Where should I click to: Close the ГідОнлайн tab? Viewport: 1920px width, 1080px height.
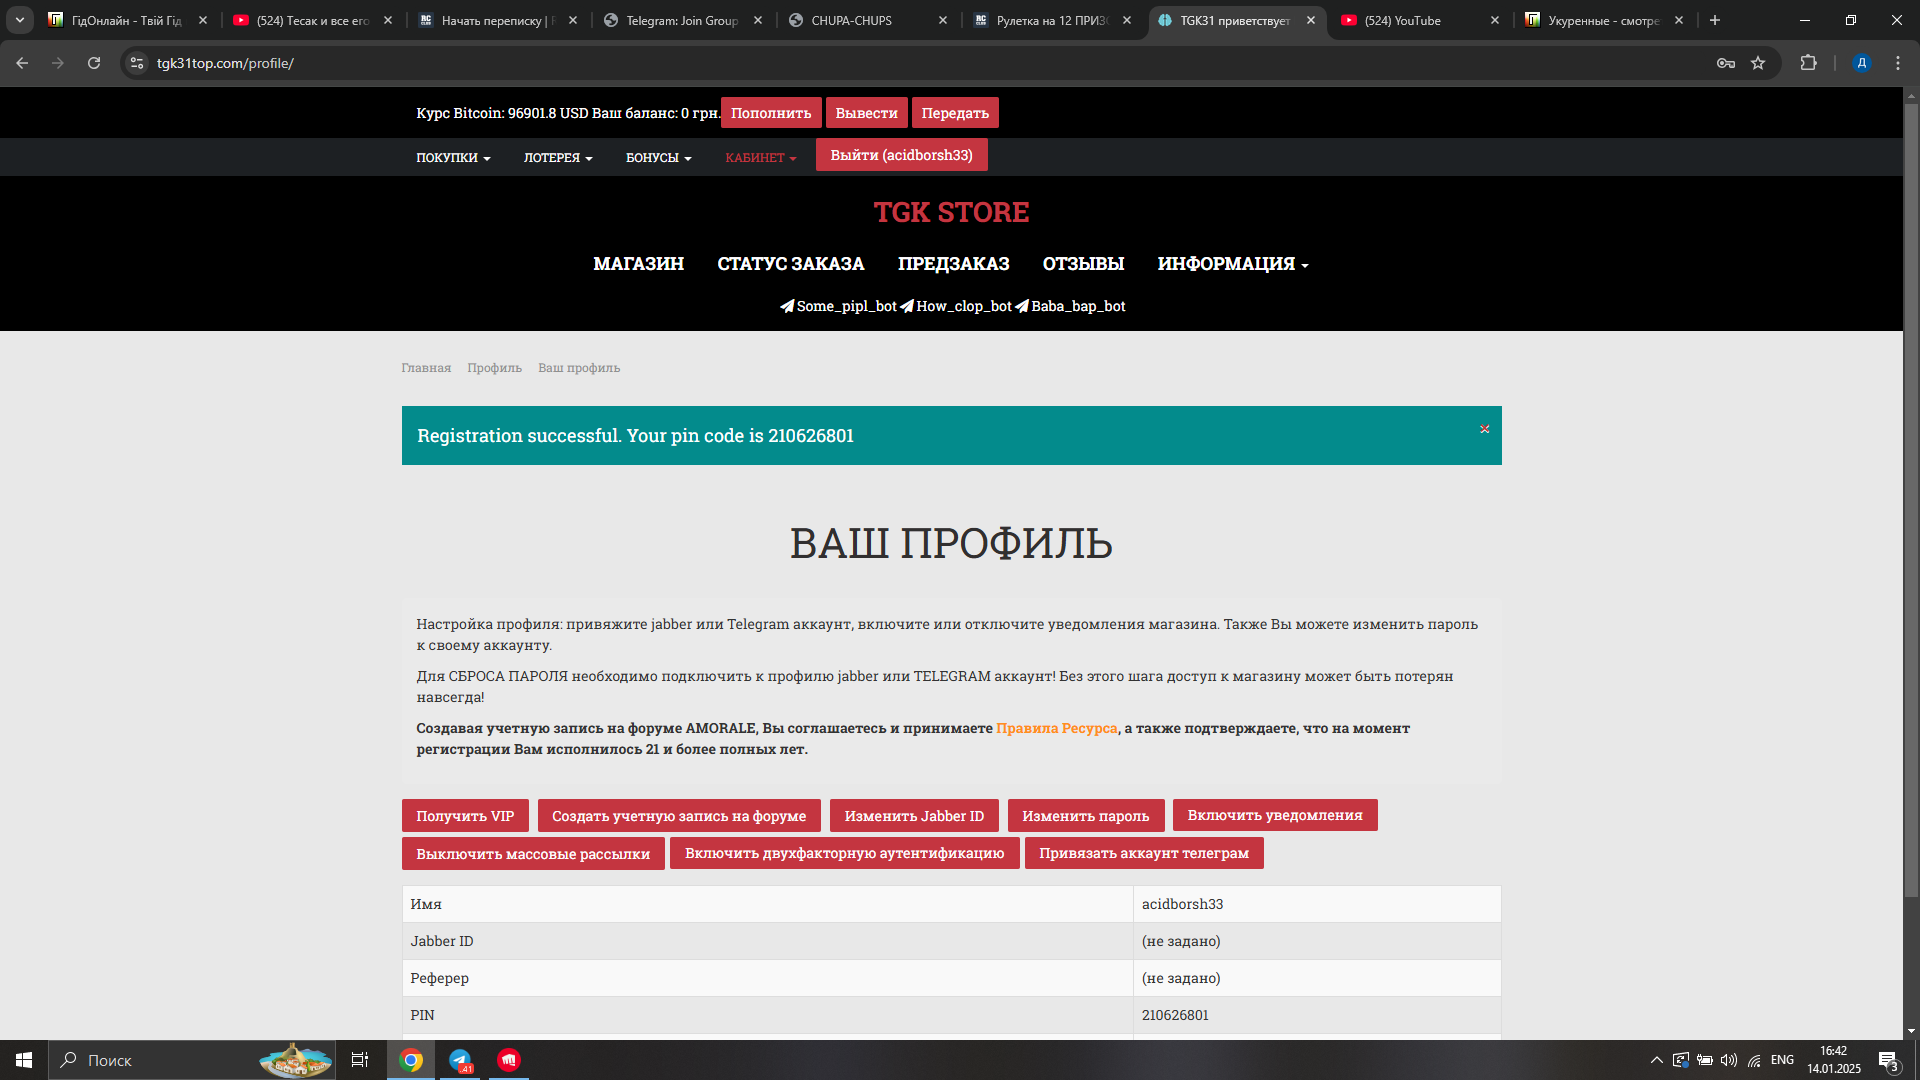point(203,20)
